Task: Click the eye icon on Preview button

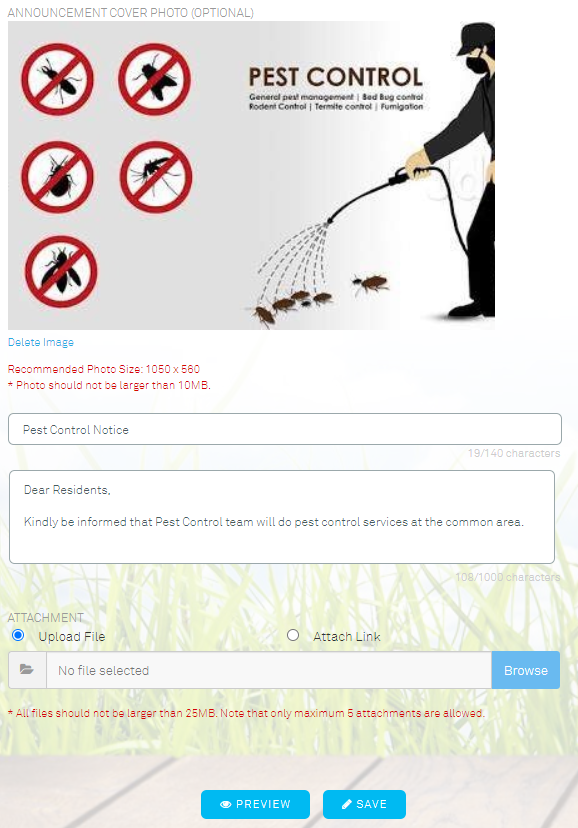Action: (x=226, y=804)
